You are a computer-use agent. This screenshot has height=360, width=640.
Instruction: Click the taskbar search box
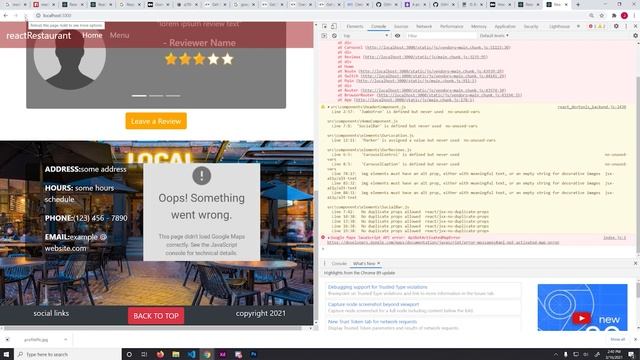67,354
